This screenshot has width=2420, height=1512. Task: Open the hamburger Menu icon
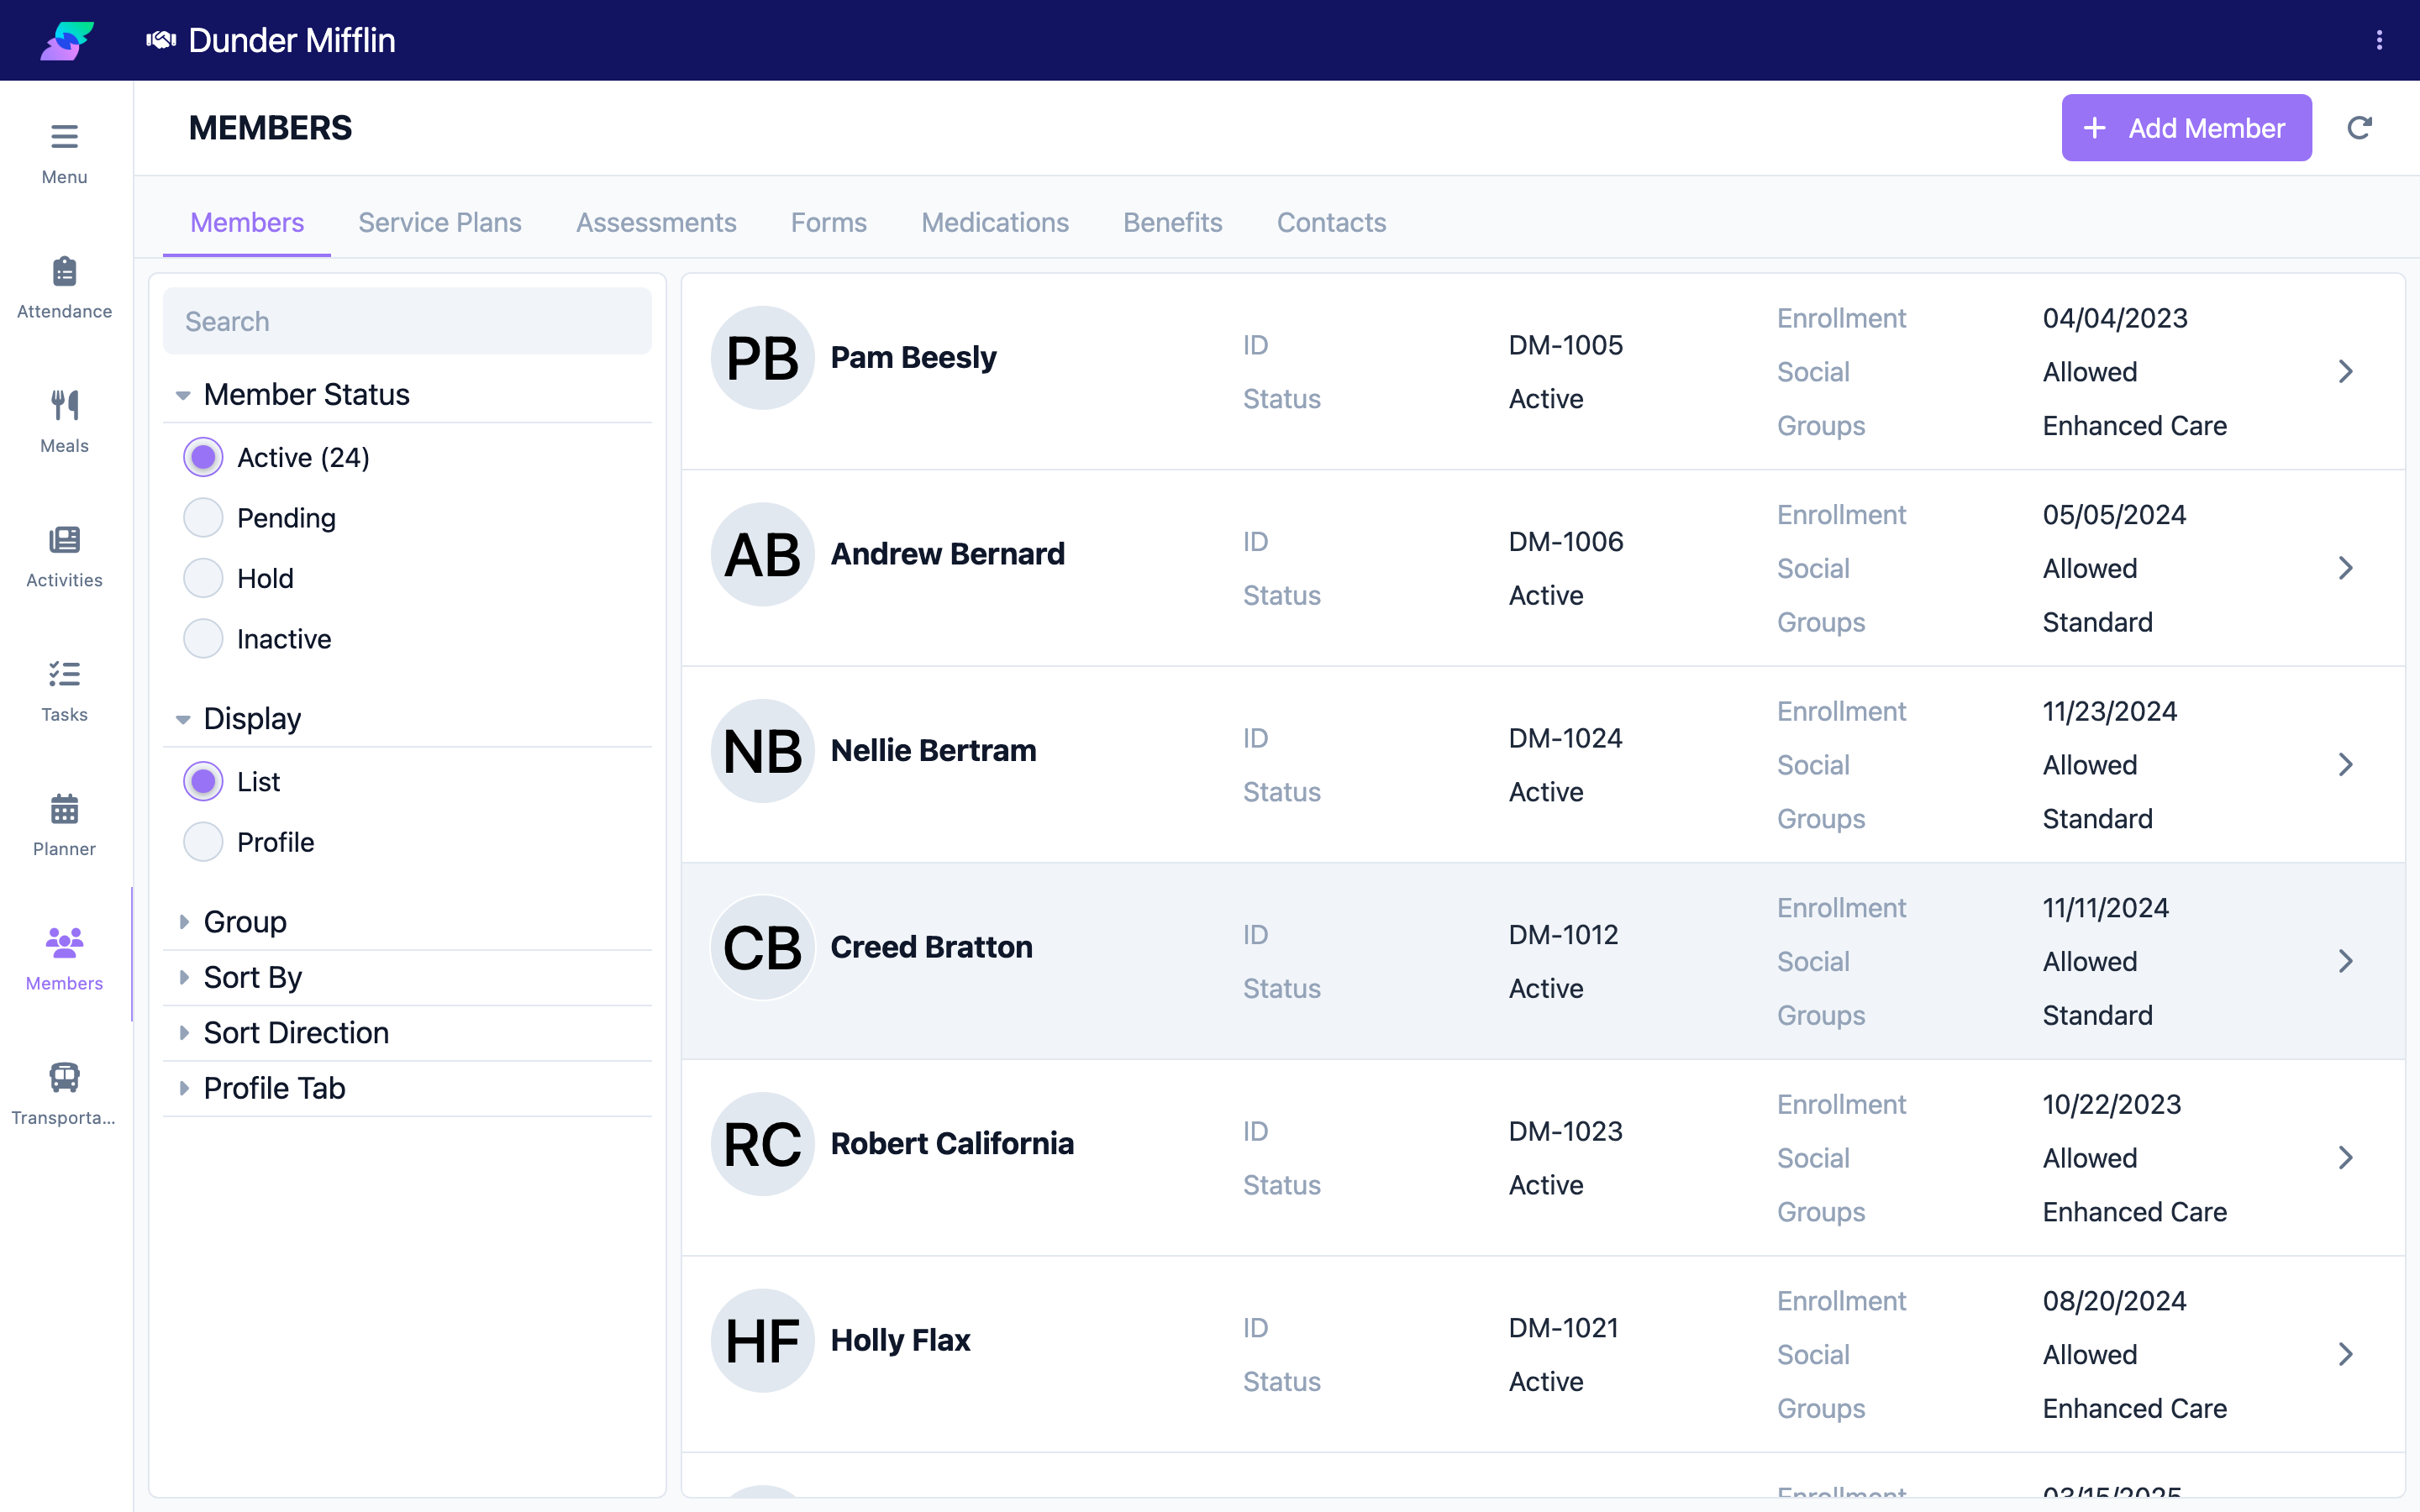[x=64, y=137]
